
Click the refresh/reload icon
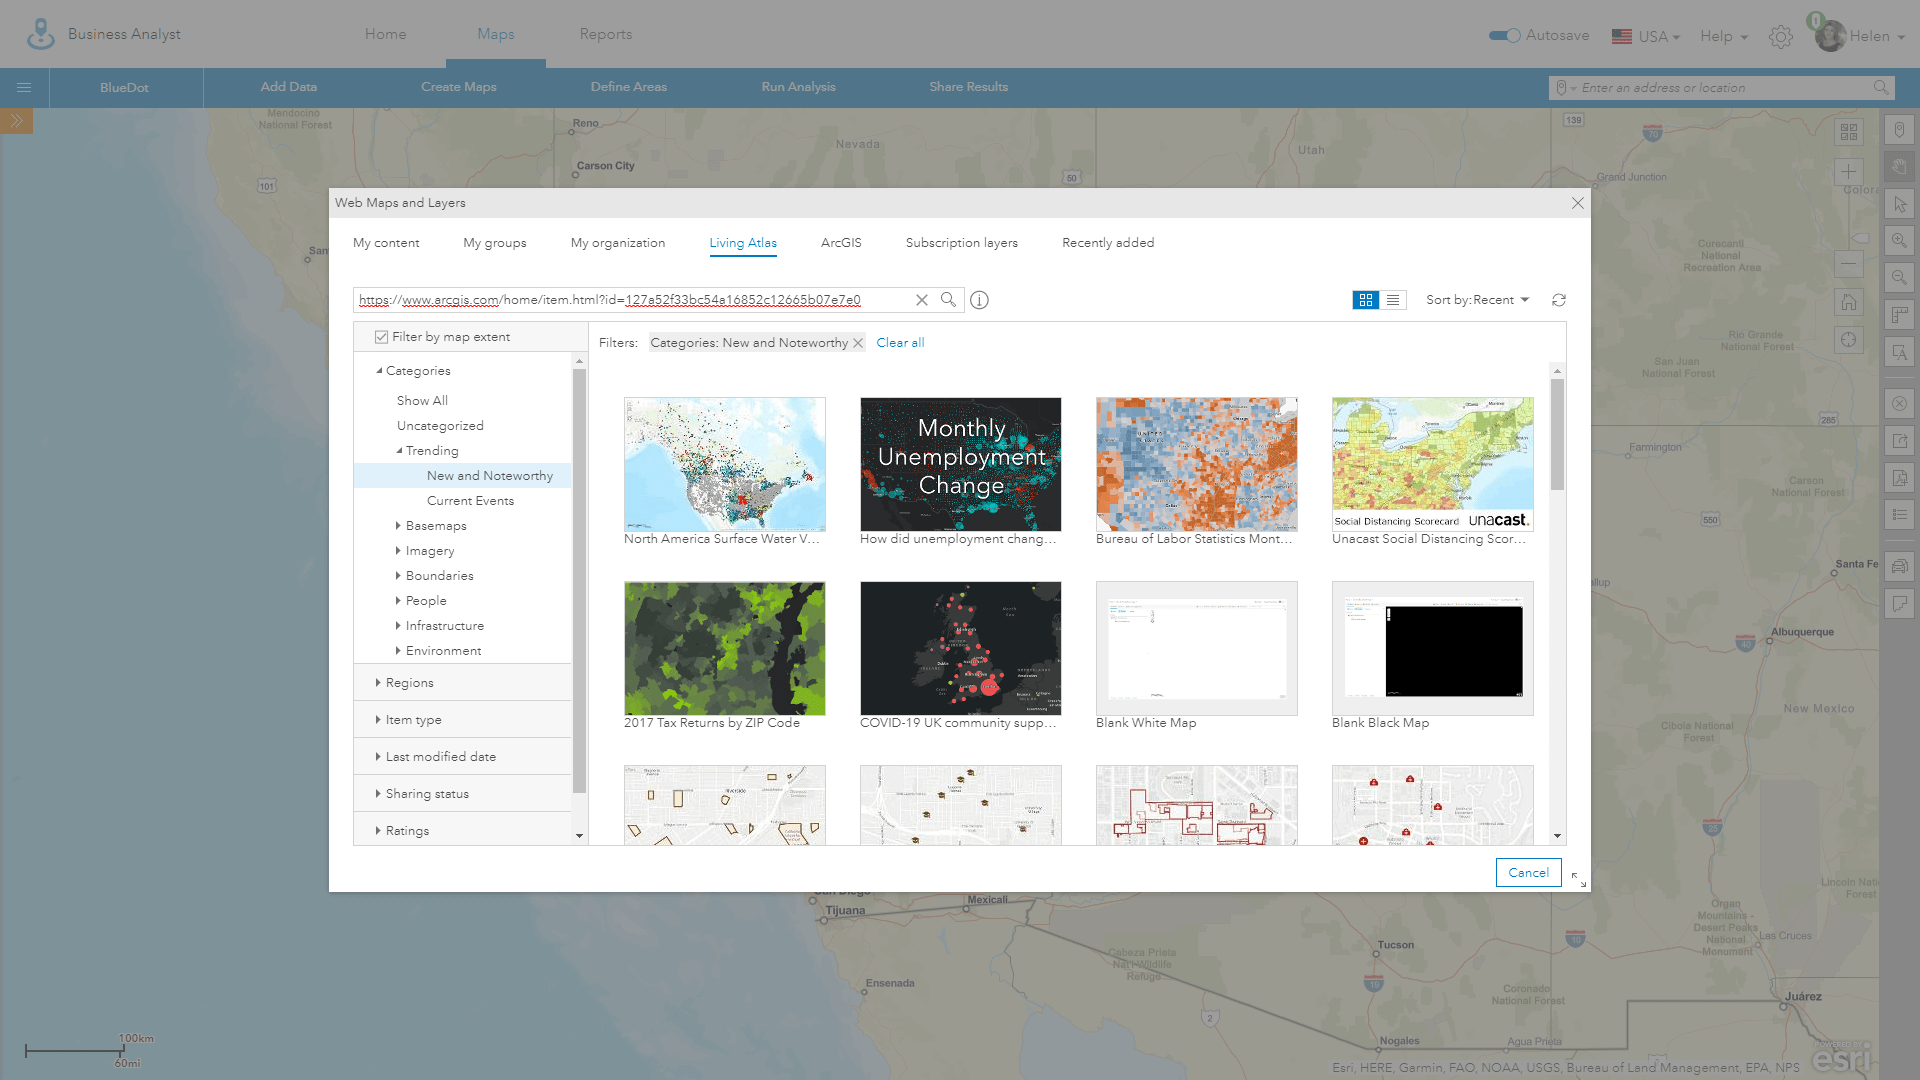[x=1559, y=299]
